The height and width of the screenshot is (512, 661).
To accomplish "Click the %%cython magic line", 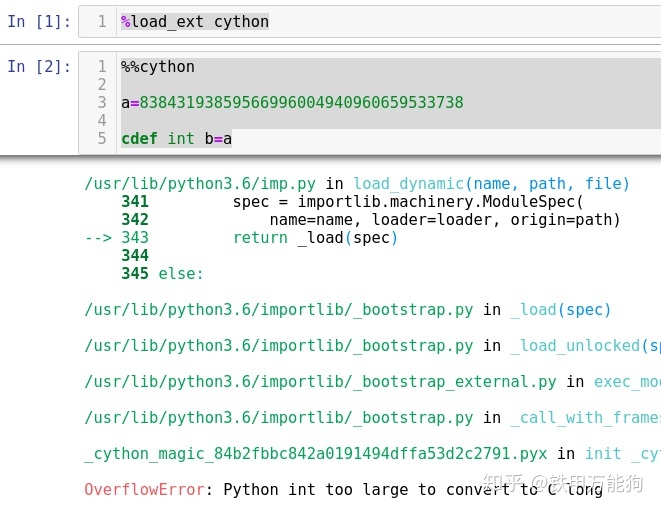I will pos(158,67).
